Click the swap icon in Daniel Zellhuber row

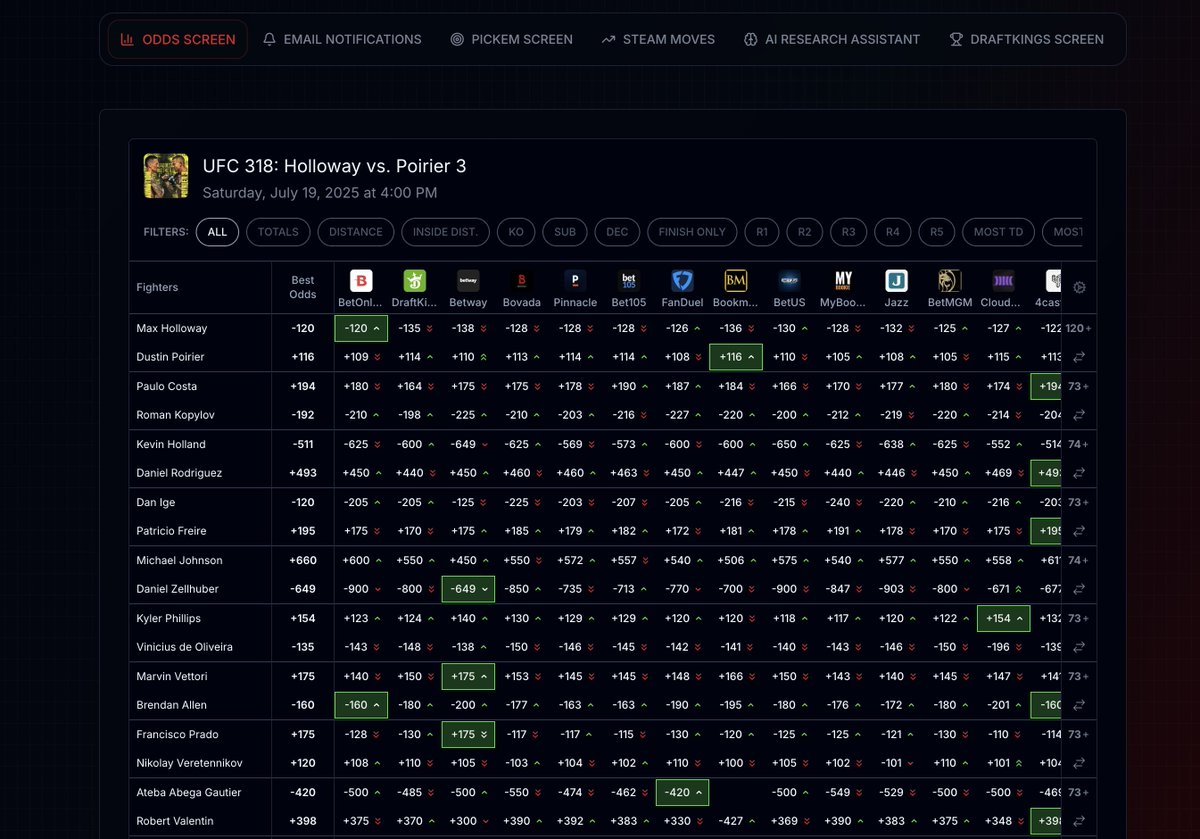tap(1079, 589)
